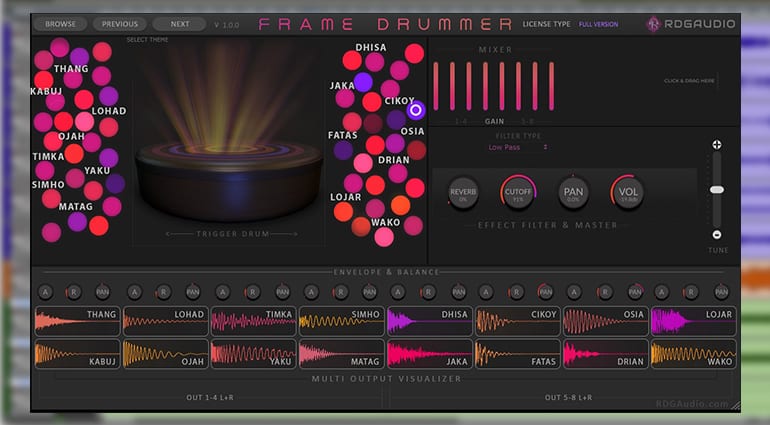Click attack knob above LOHAD slot
Image resolution: width=770 pixels, height=425 pixels.
(134, 292)
